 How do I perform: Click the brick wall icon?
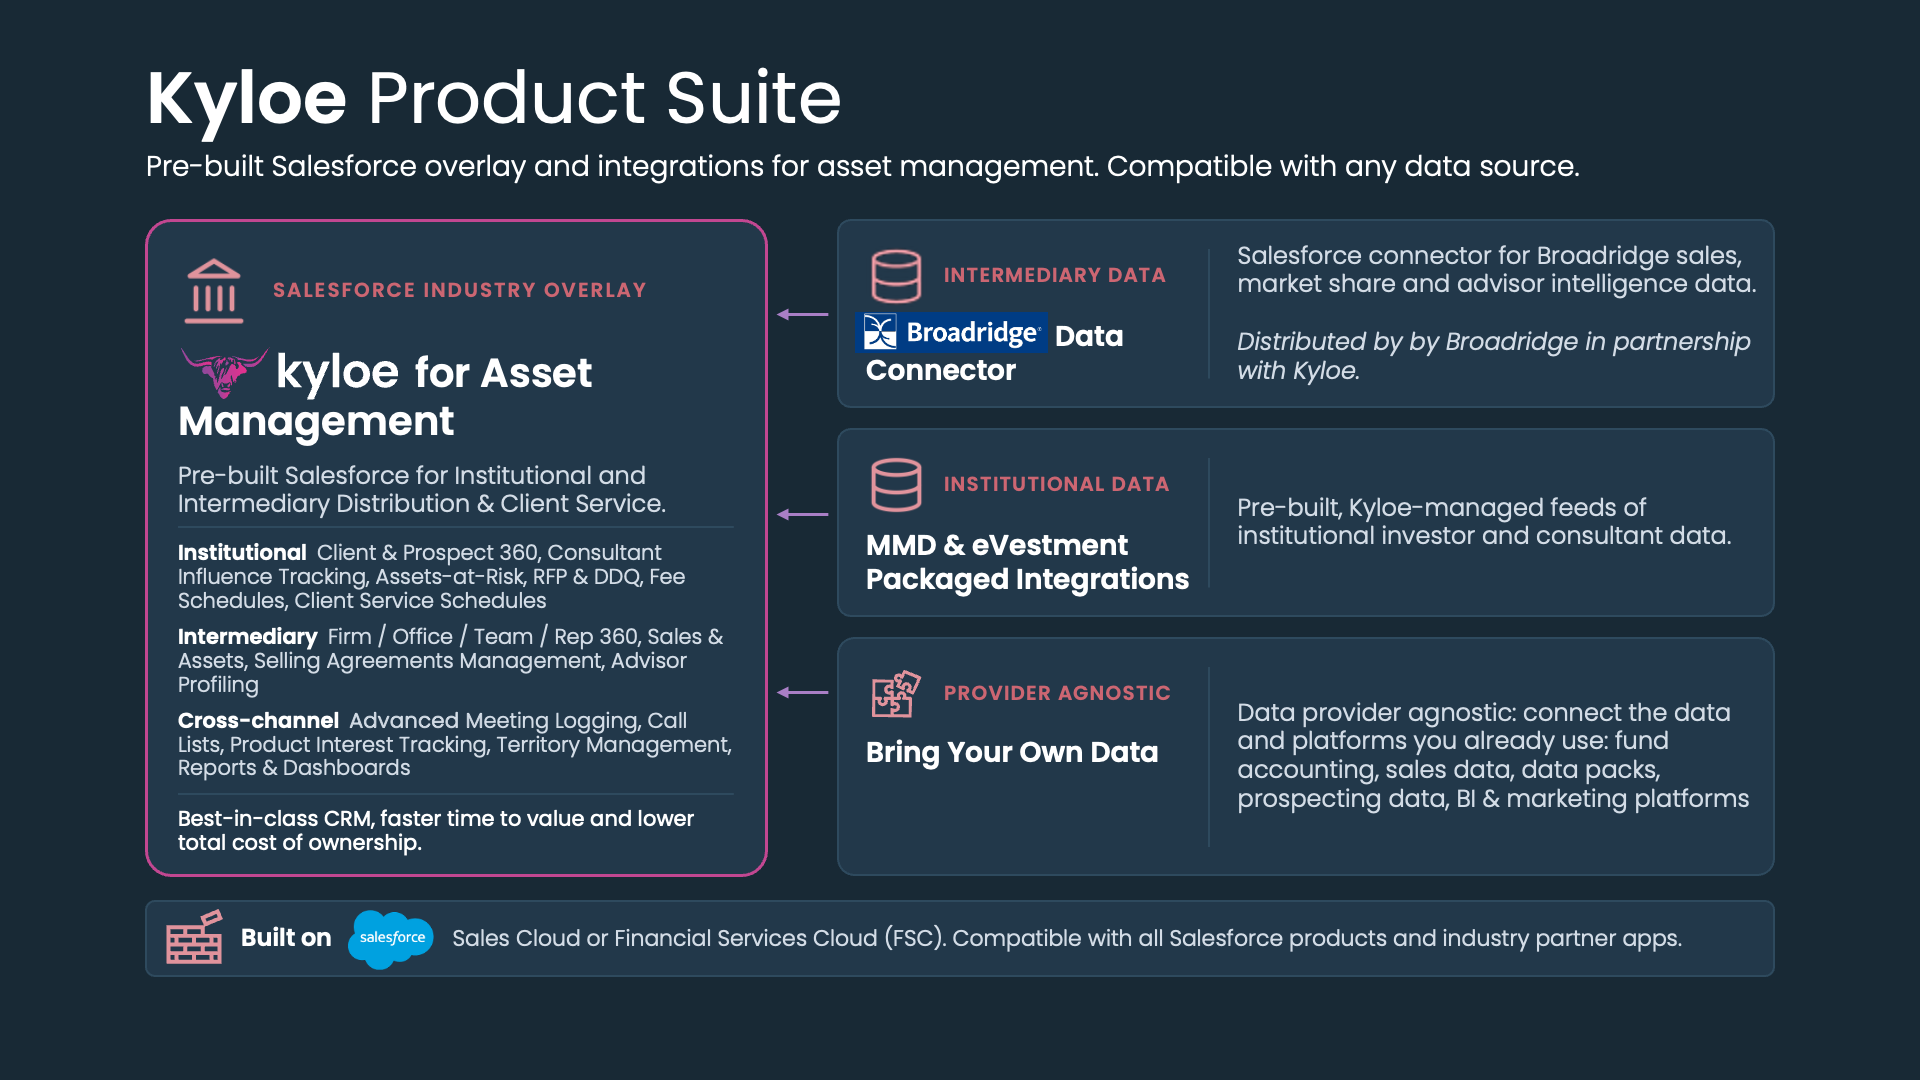click(195, 938)
